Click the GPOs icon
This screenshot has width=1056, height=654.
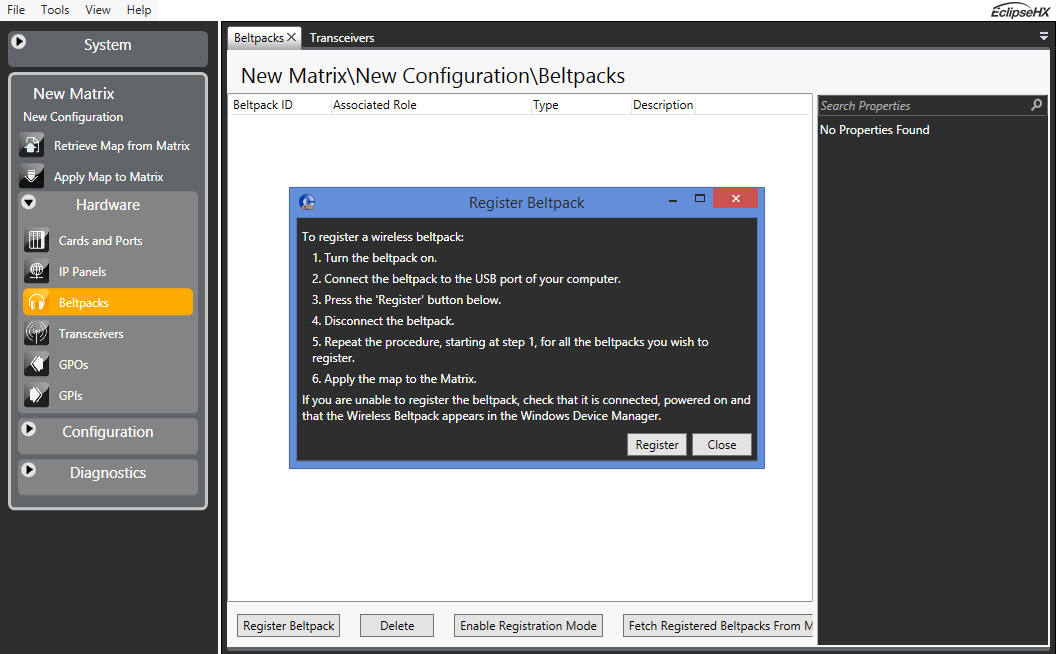coord(36,364)
